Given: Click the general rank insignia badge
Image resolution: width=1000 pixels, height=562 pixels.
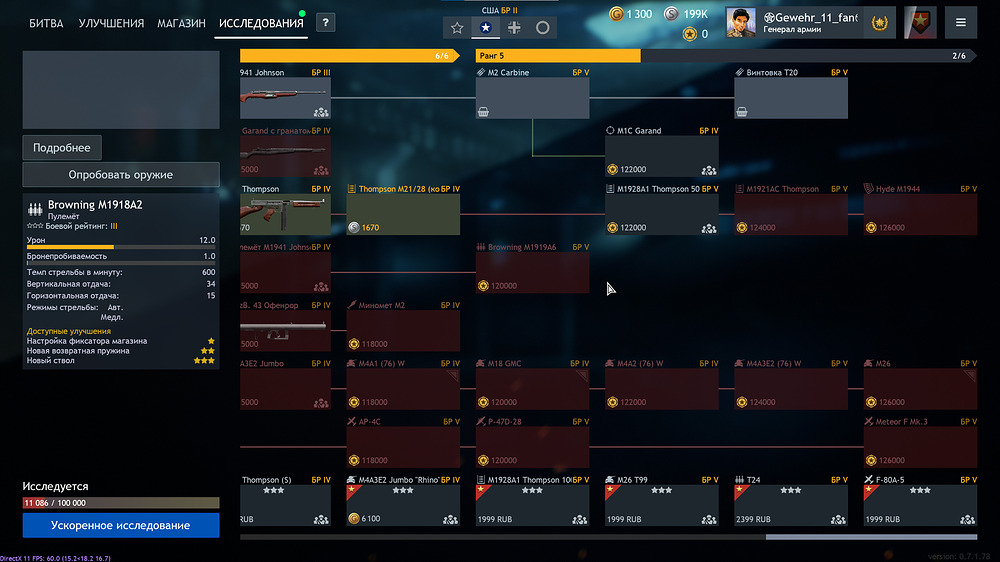Looking at the screenshot, I should tap(880, 22).
